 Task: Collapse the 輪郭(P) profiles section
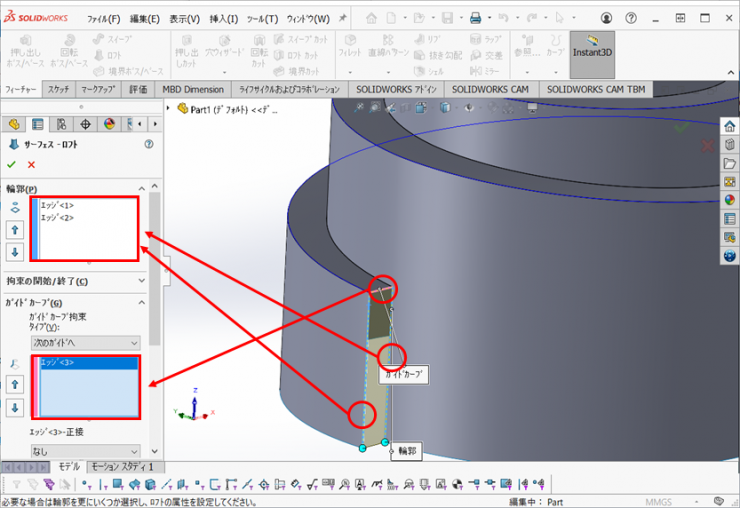(141, 189)
